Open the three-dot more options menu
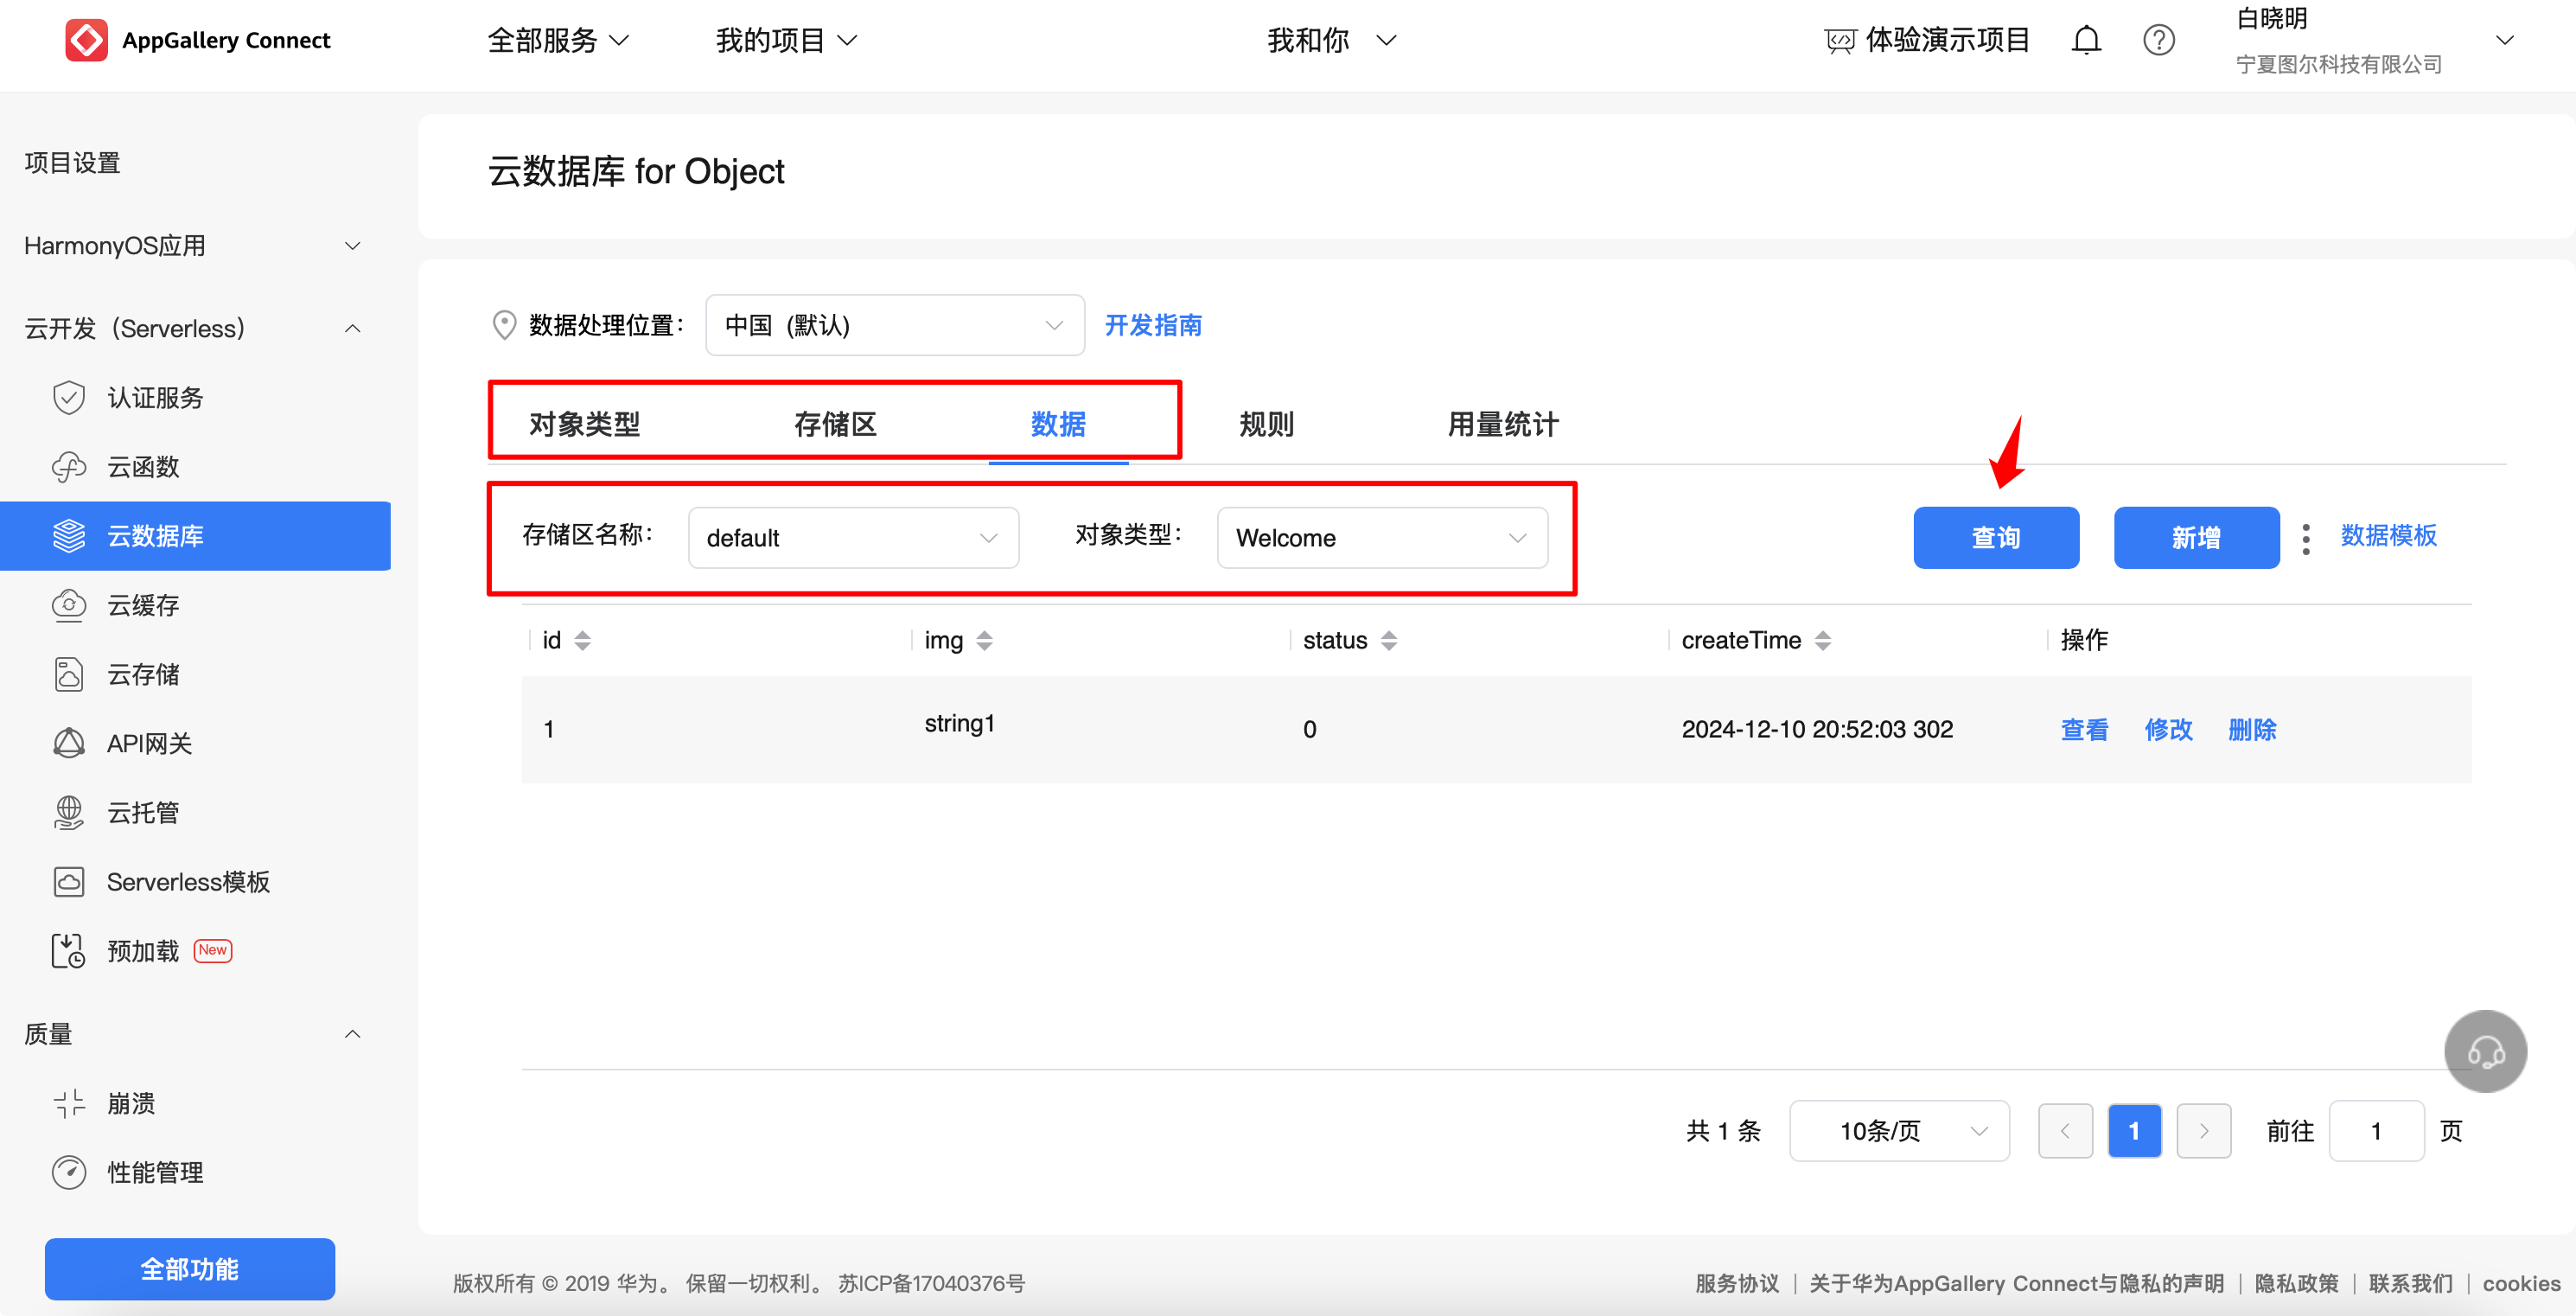2576x1316 pixels. [x=2306, y=538]
